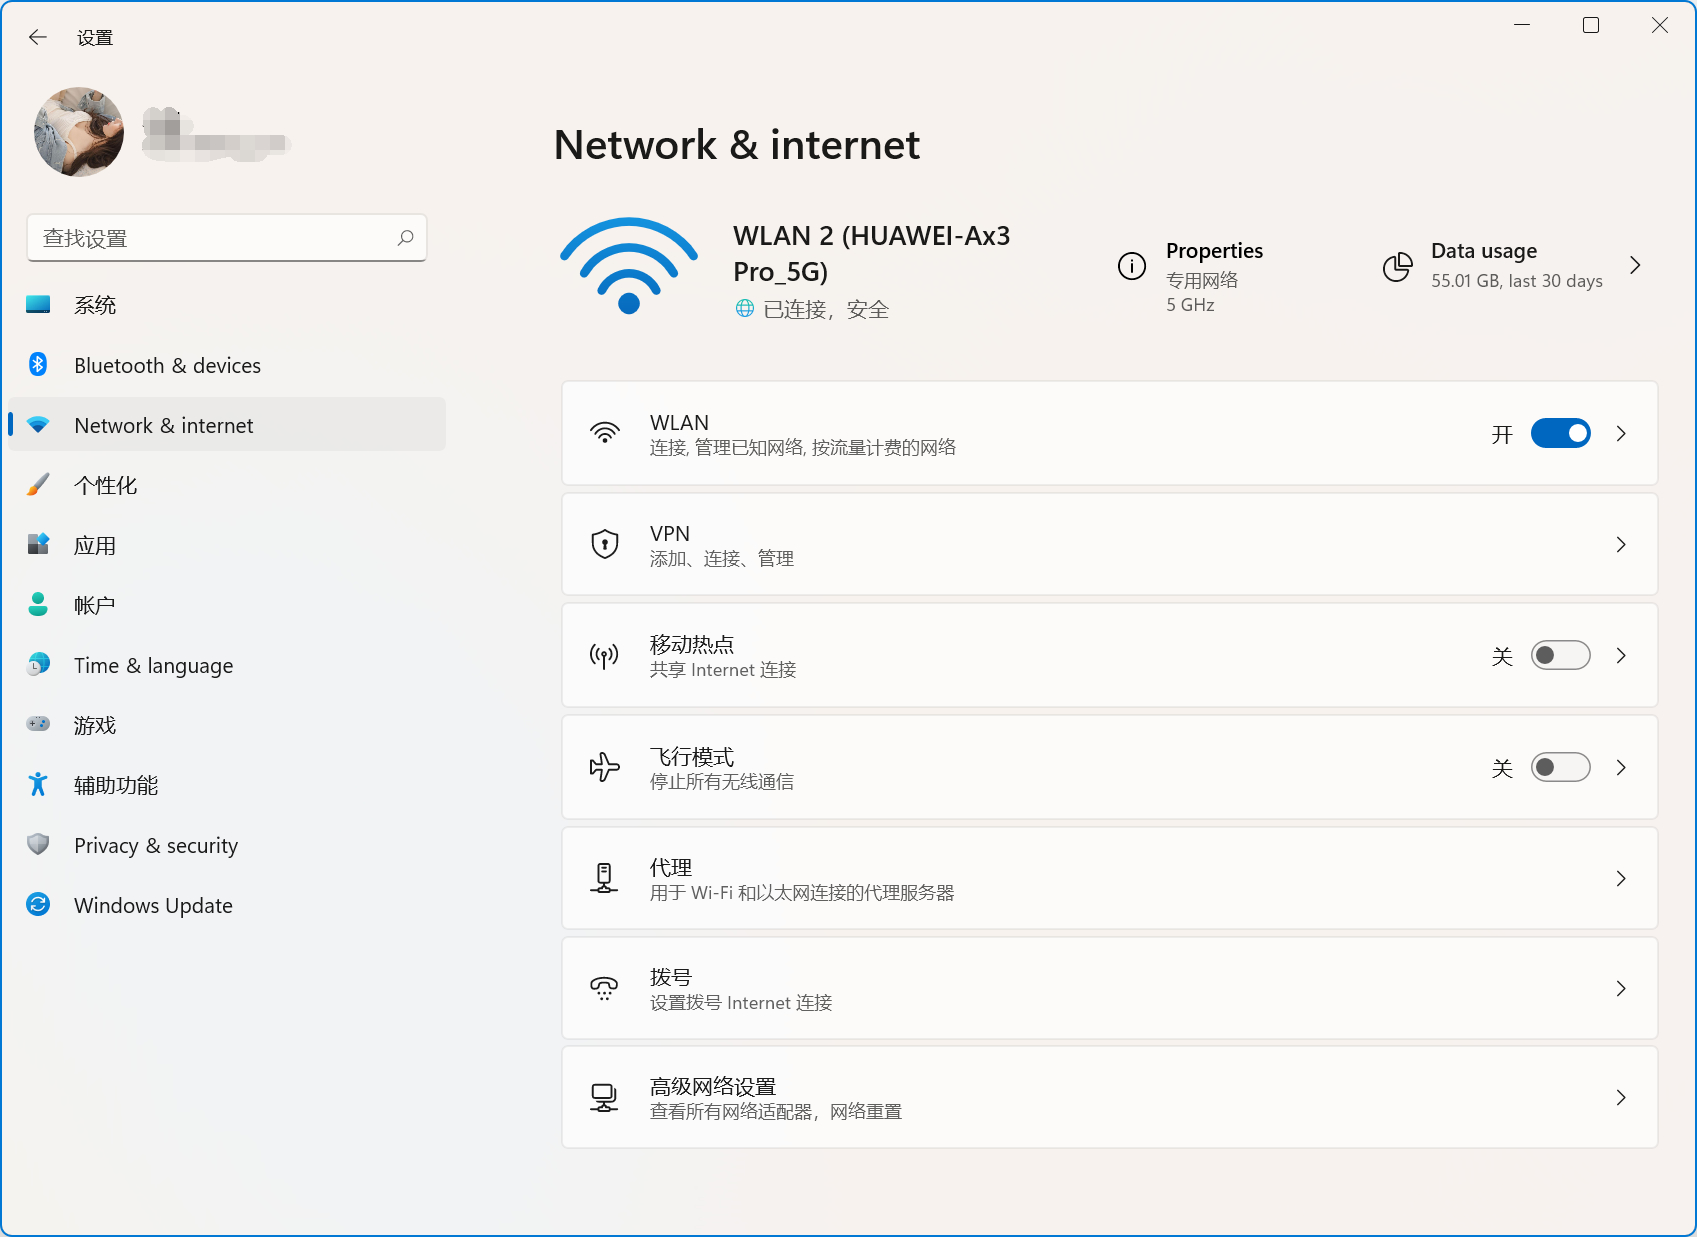Click the airplane mode icon
1697x1237 pixels.
point(604,767)
